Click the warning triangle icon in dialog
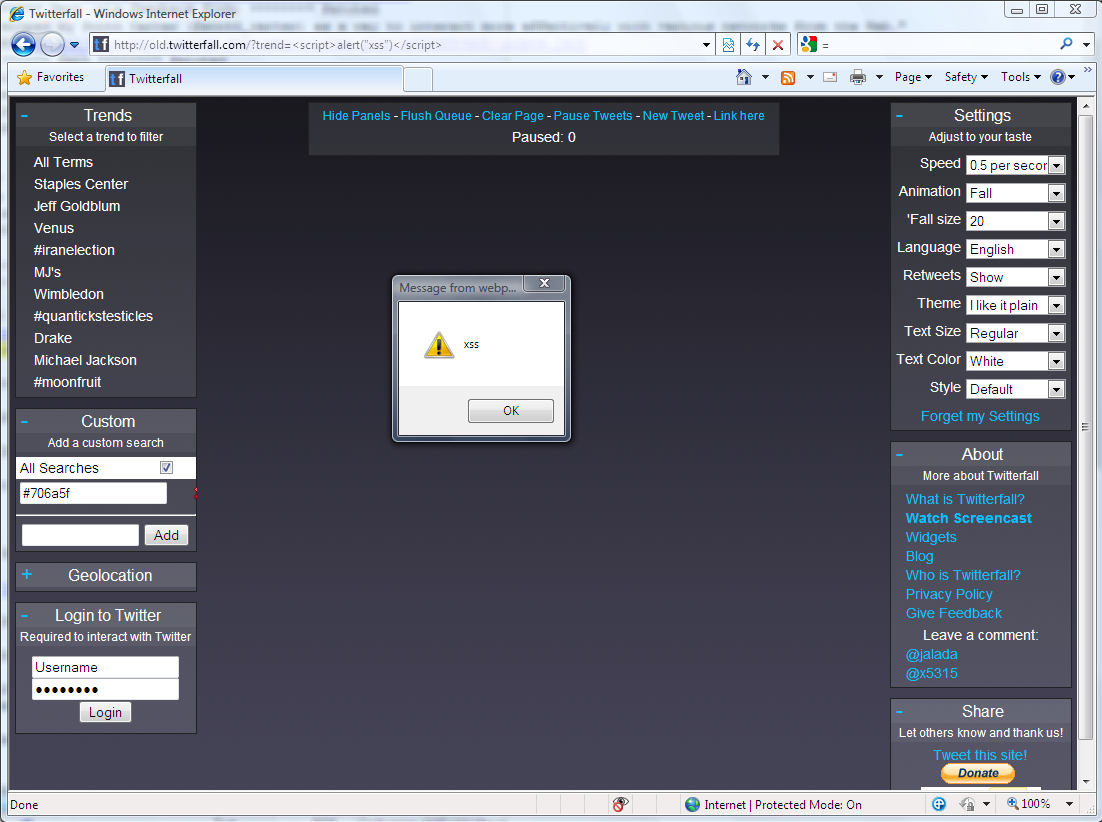The image size is (1102, 822). coord(439,345)
